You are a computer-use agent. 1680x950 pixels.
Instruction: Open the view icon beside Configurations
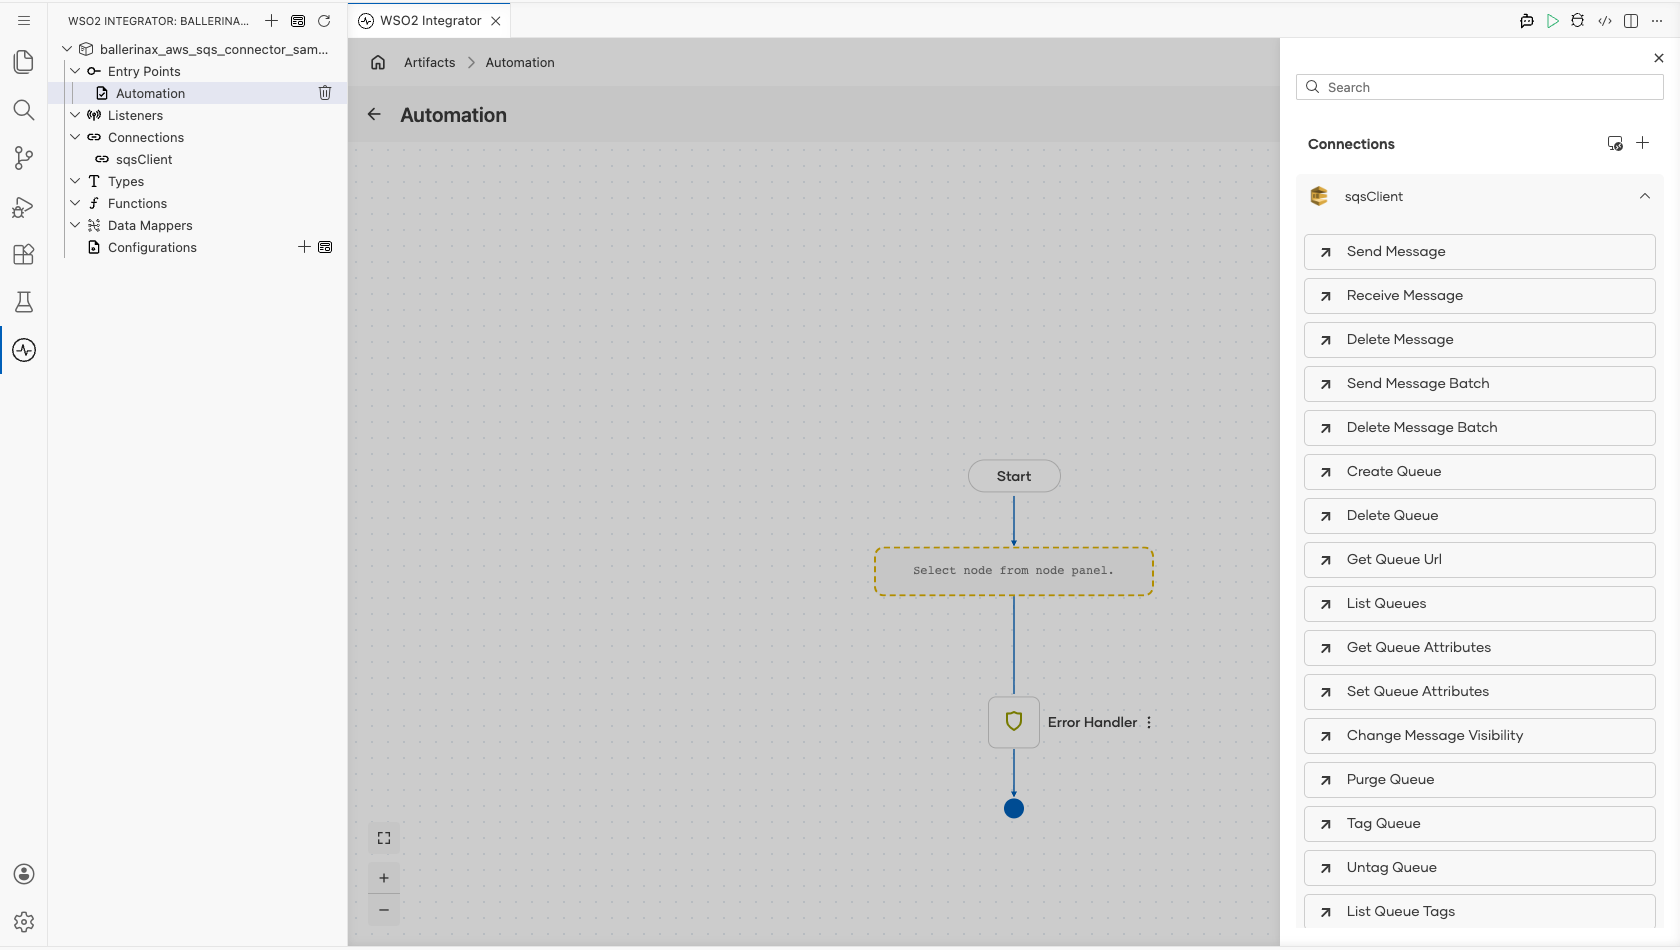[325, 247]
